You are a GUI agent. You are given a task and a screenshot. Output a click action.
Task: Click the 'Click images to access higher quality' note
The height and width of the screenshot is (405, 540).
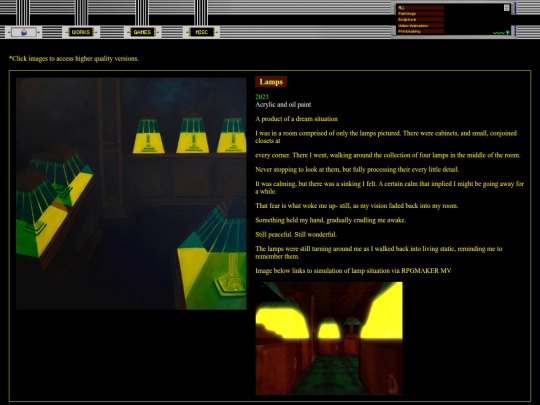(x=74, y=59)
